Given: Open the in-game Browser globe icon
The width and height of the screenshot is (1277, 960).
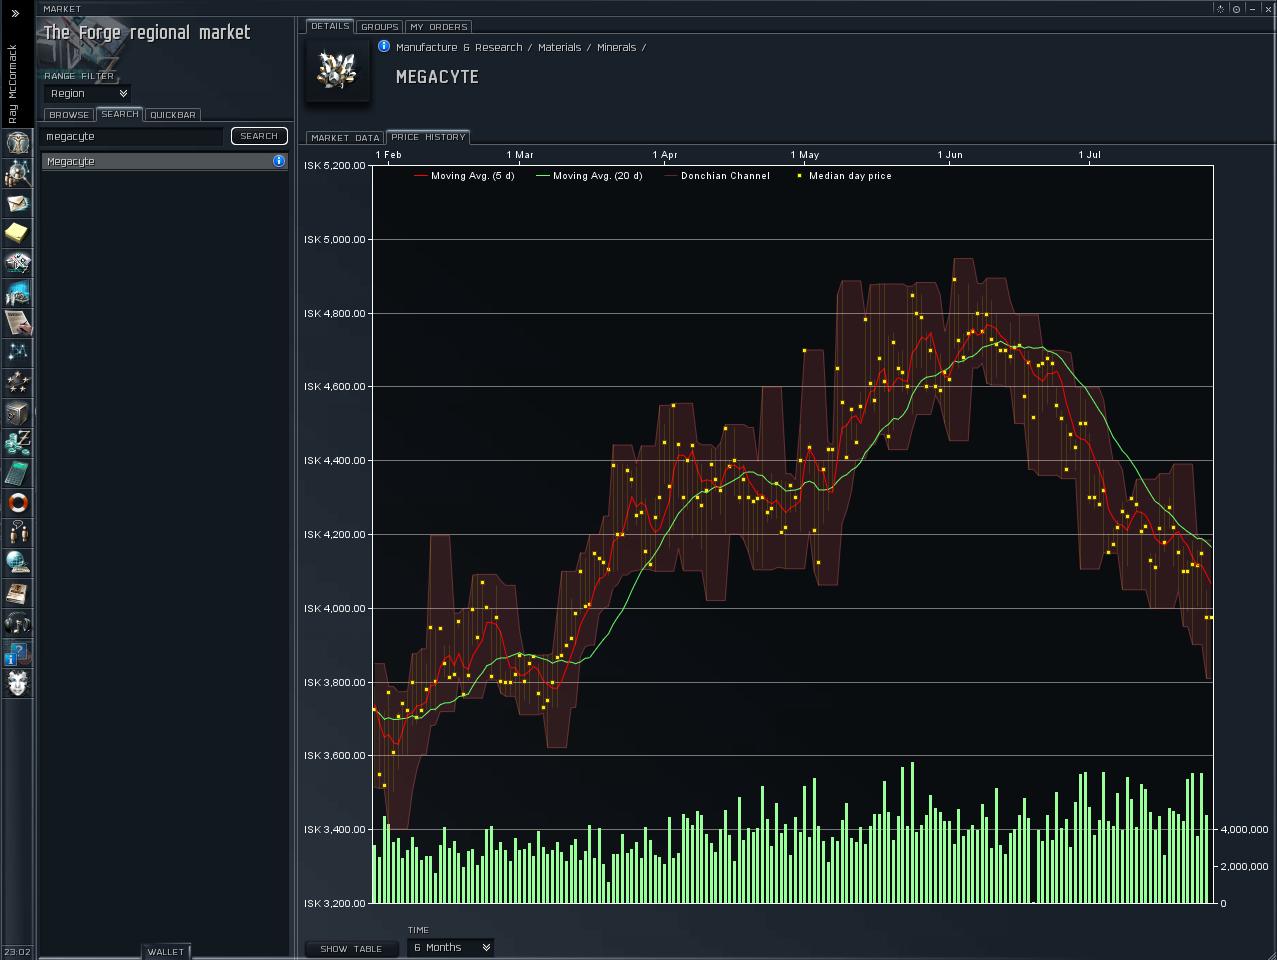Looking at the screenshot, I should click(17, 562).
